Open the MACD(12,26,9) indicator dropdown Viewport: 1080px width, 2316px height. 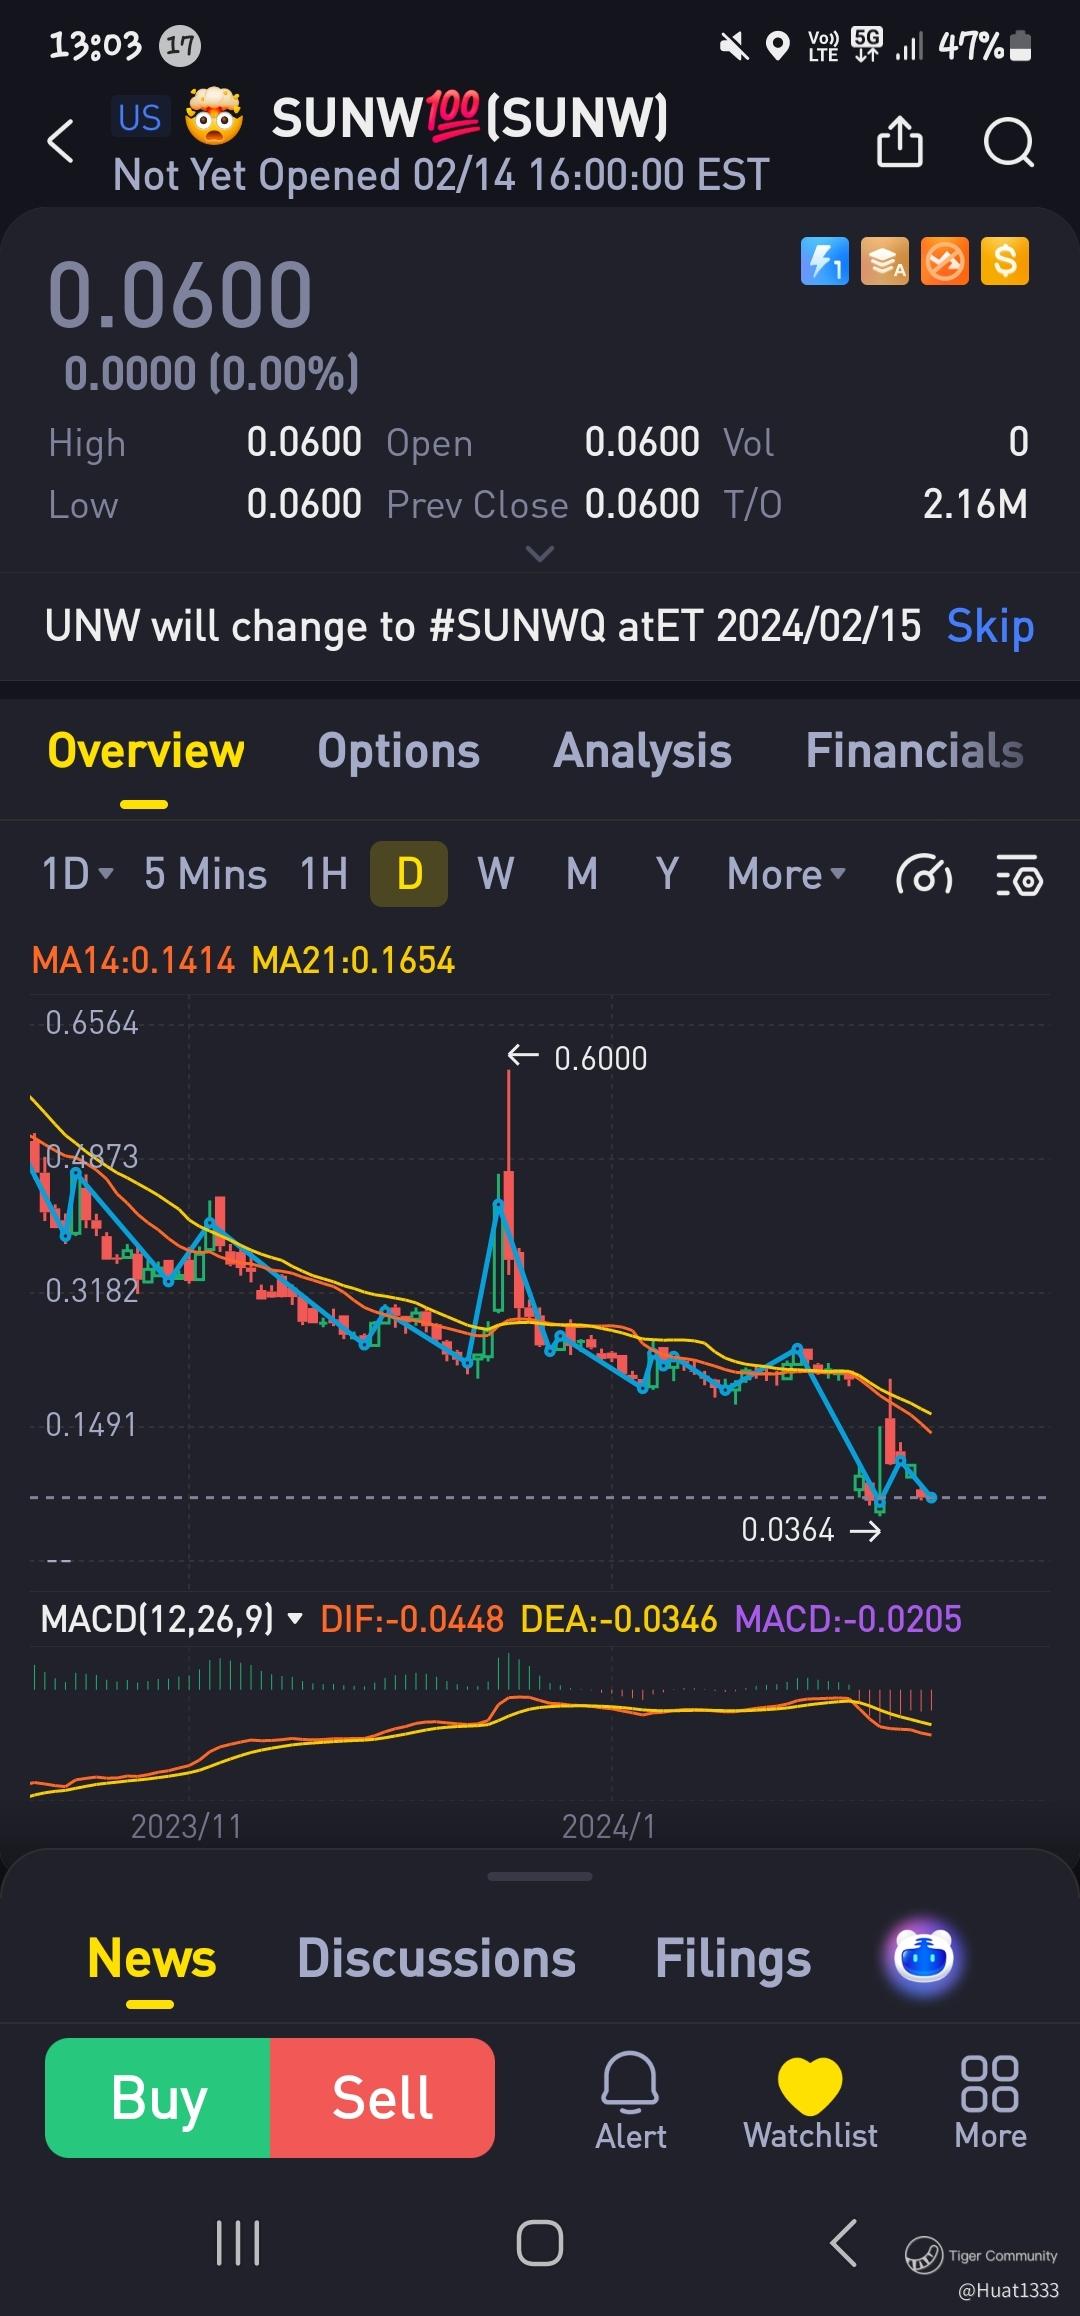[x=171, y=1618]
